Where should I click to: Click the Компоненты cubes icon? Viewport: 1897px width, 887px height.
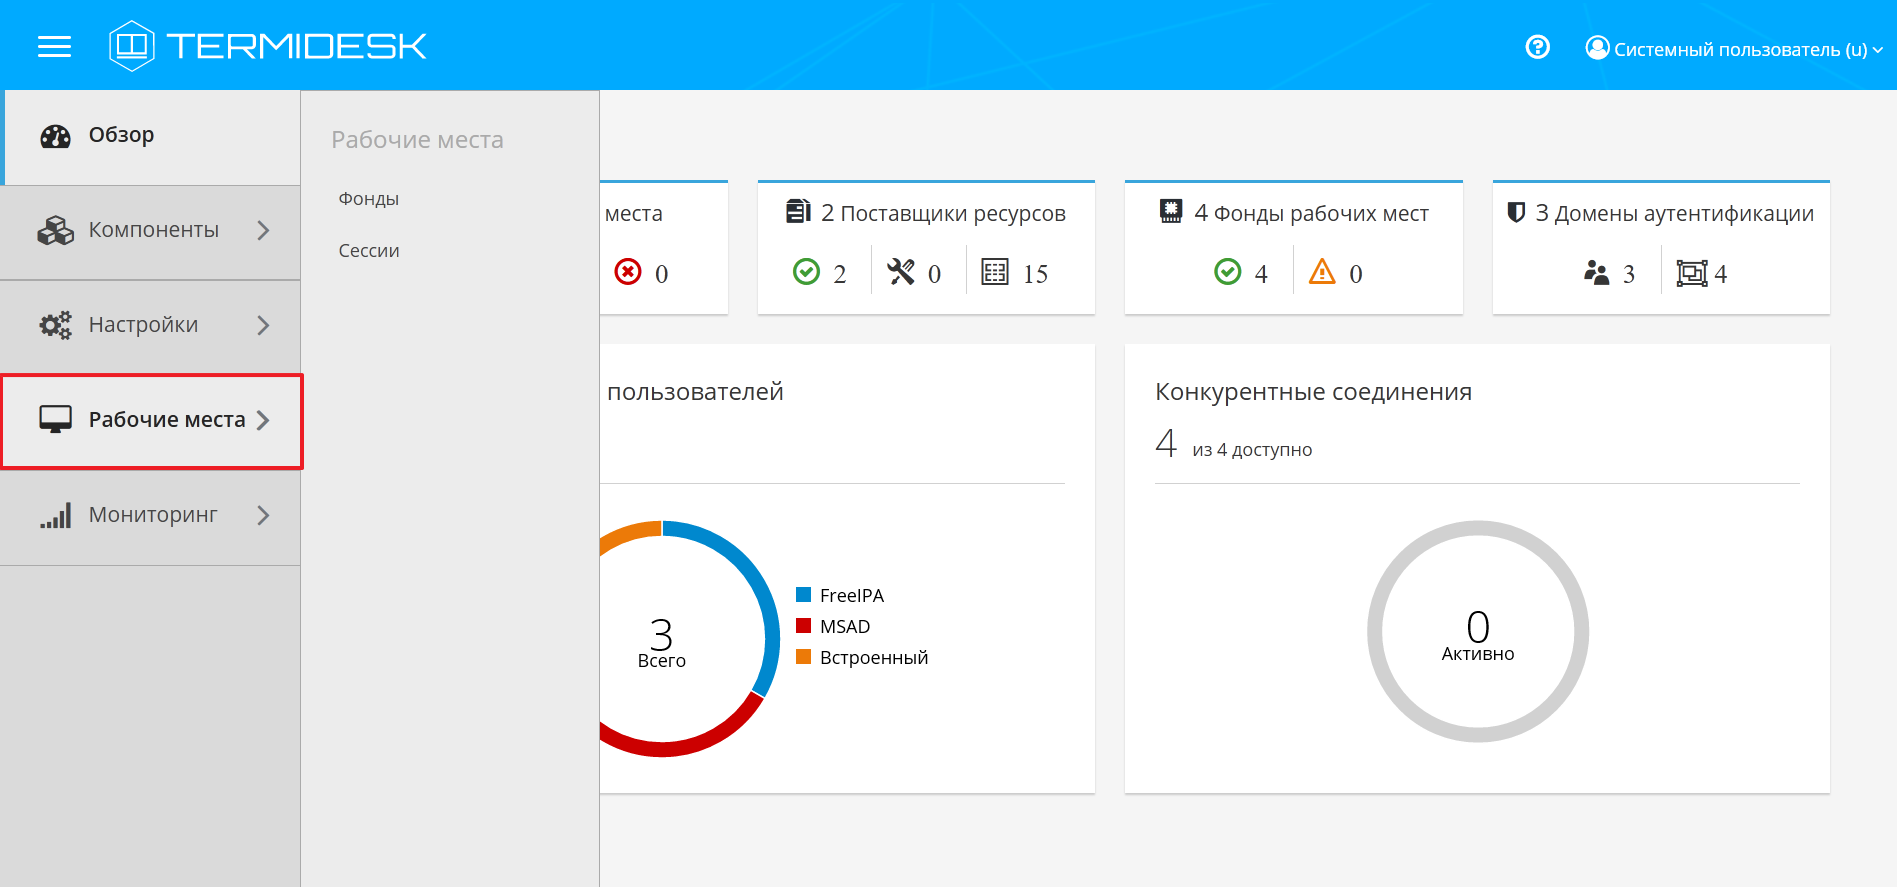[55, 230]
